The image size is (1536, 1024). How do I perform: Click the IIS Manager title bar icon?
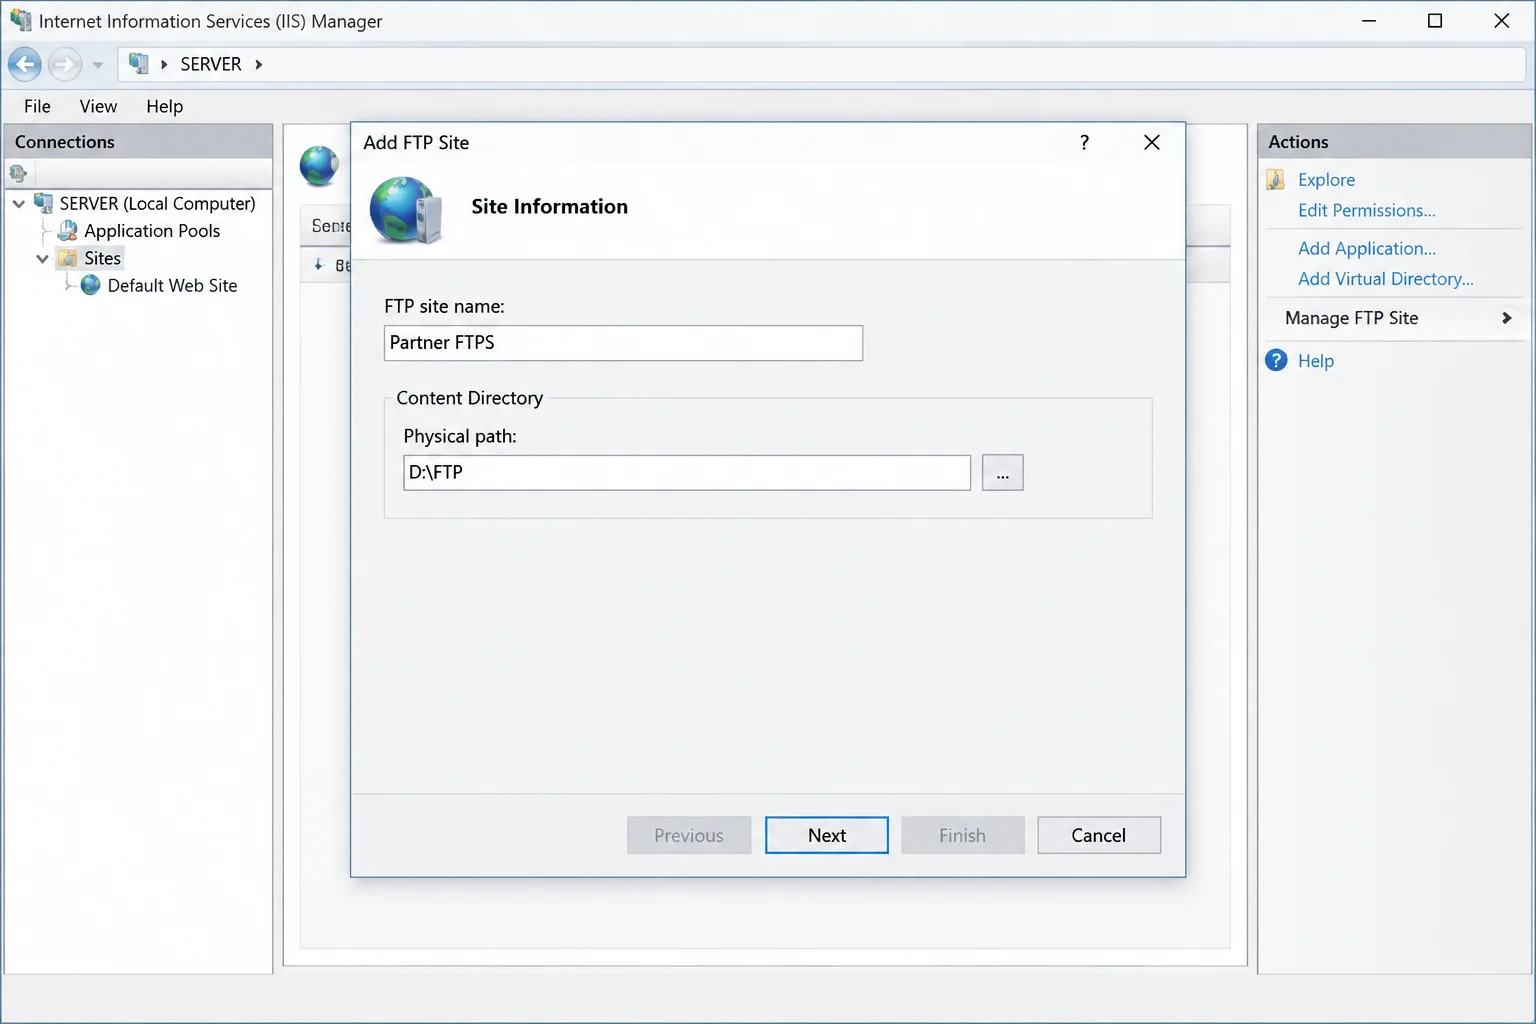pos(21,21)
